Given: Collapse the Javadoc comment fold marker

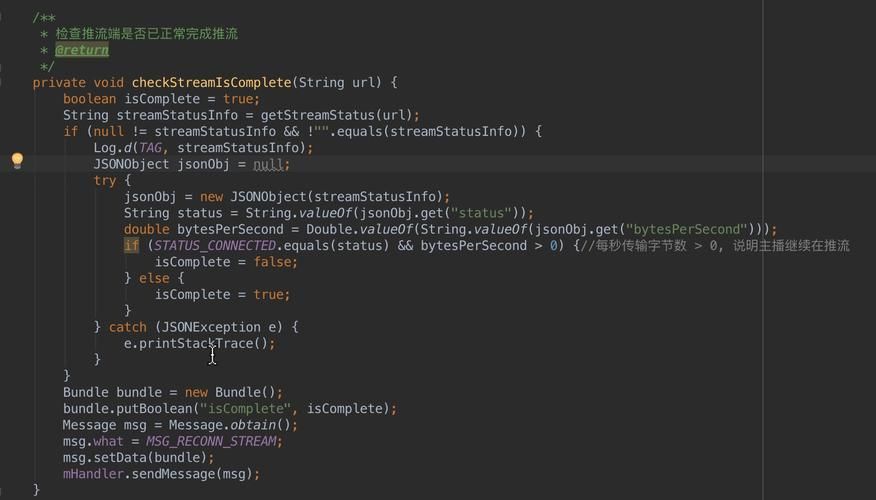Looking at the screenshot, I should click(3, 17).
